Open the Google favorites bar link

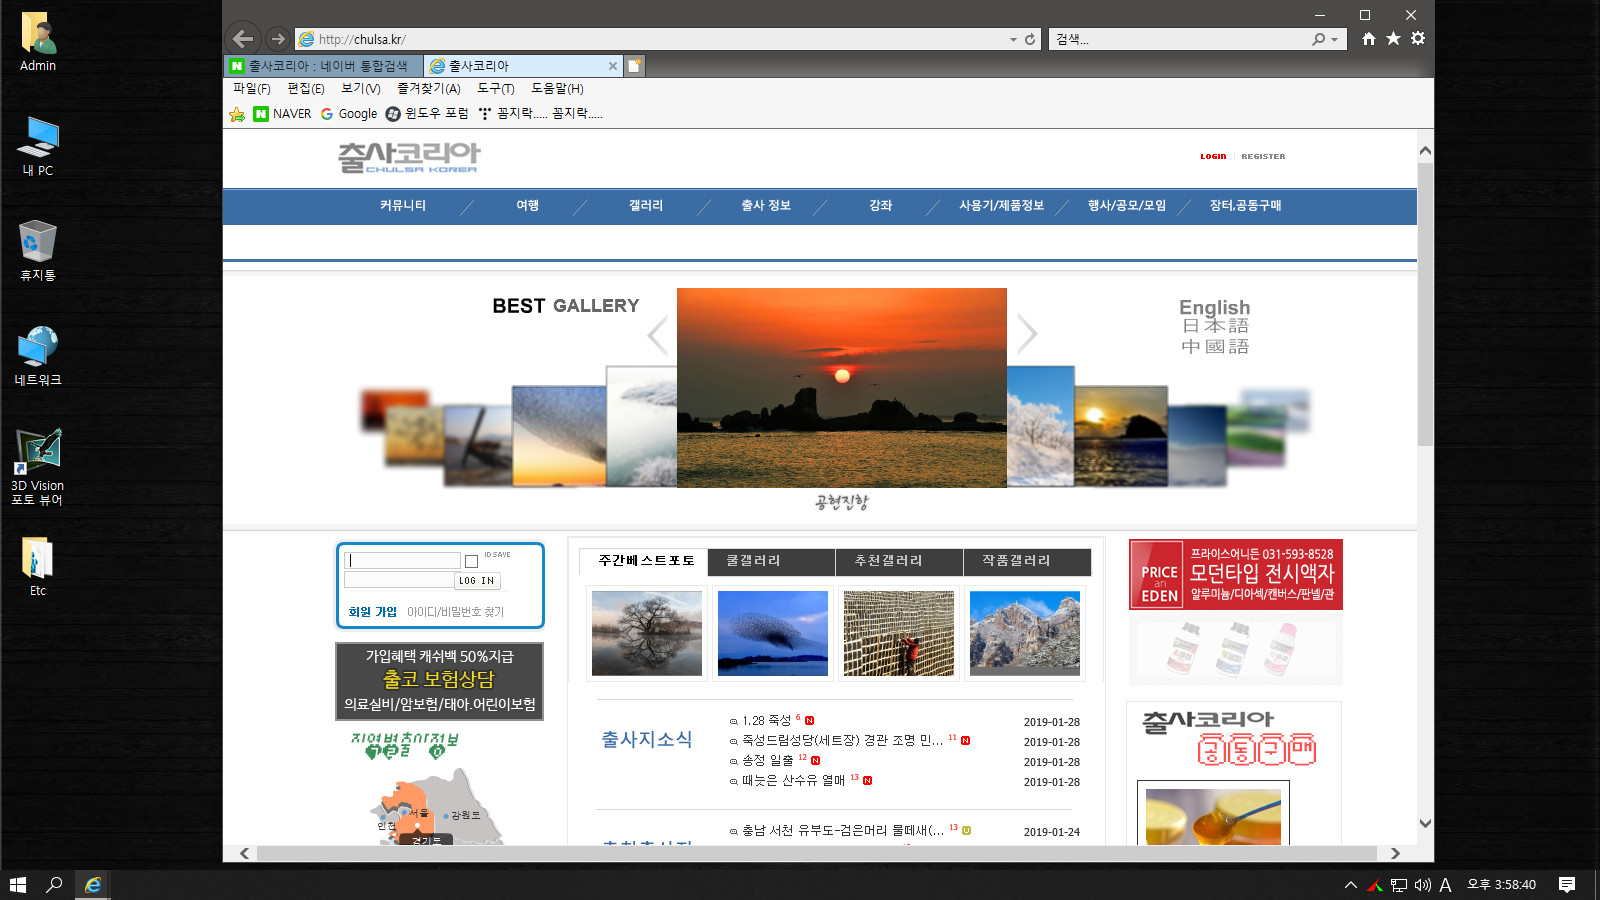(x=349, y=114)
